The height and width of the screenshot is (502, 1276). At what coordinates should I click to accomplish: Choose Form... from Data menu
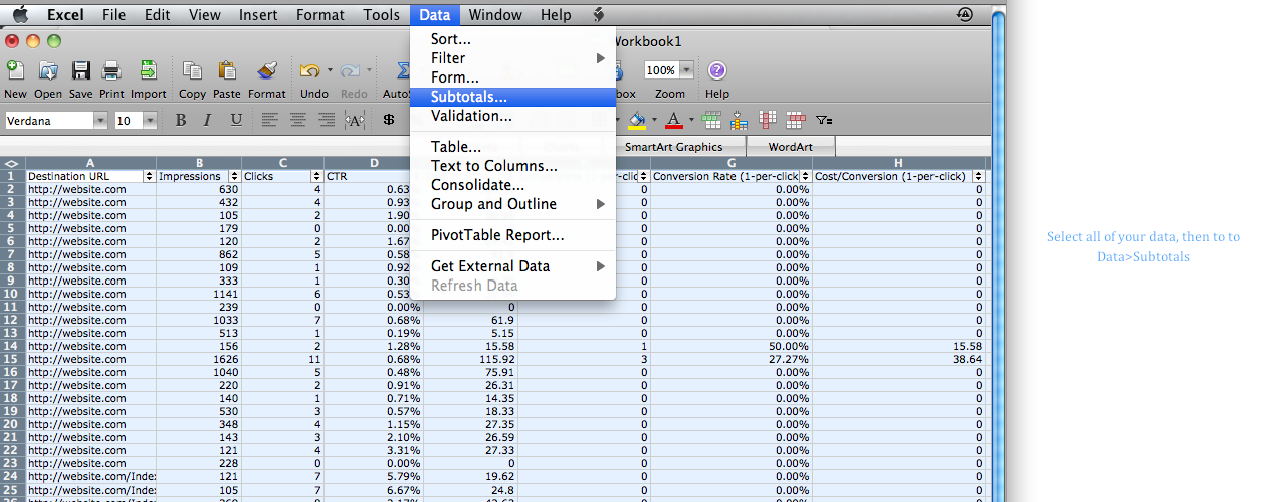coord(513,77)
